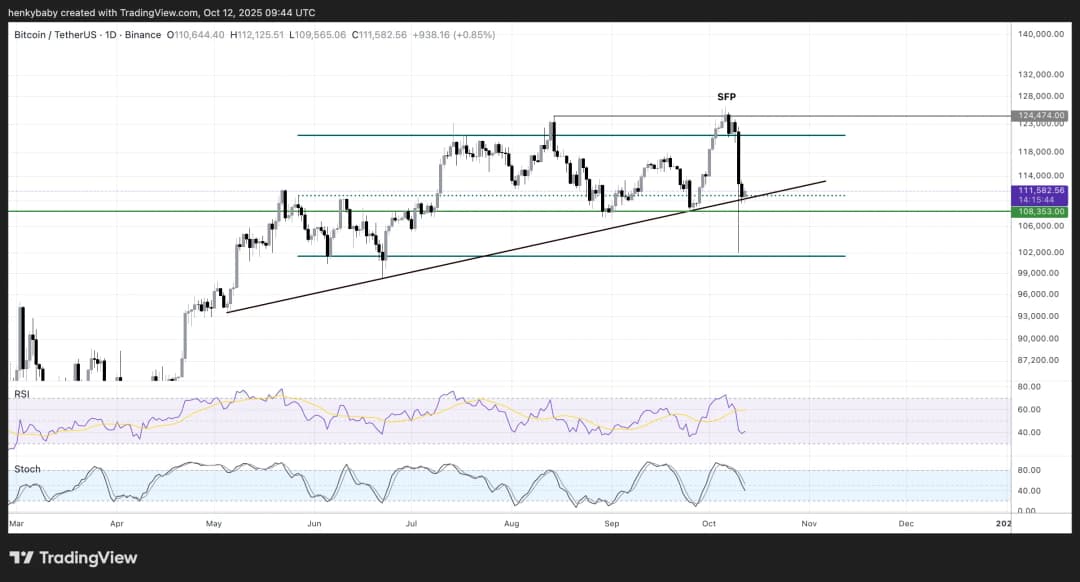Click the RSI indicator label

point(20,395)
